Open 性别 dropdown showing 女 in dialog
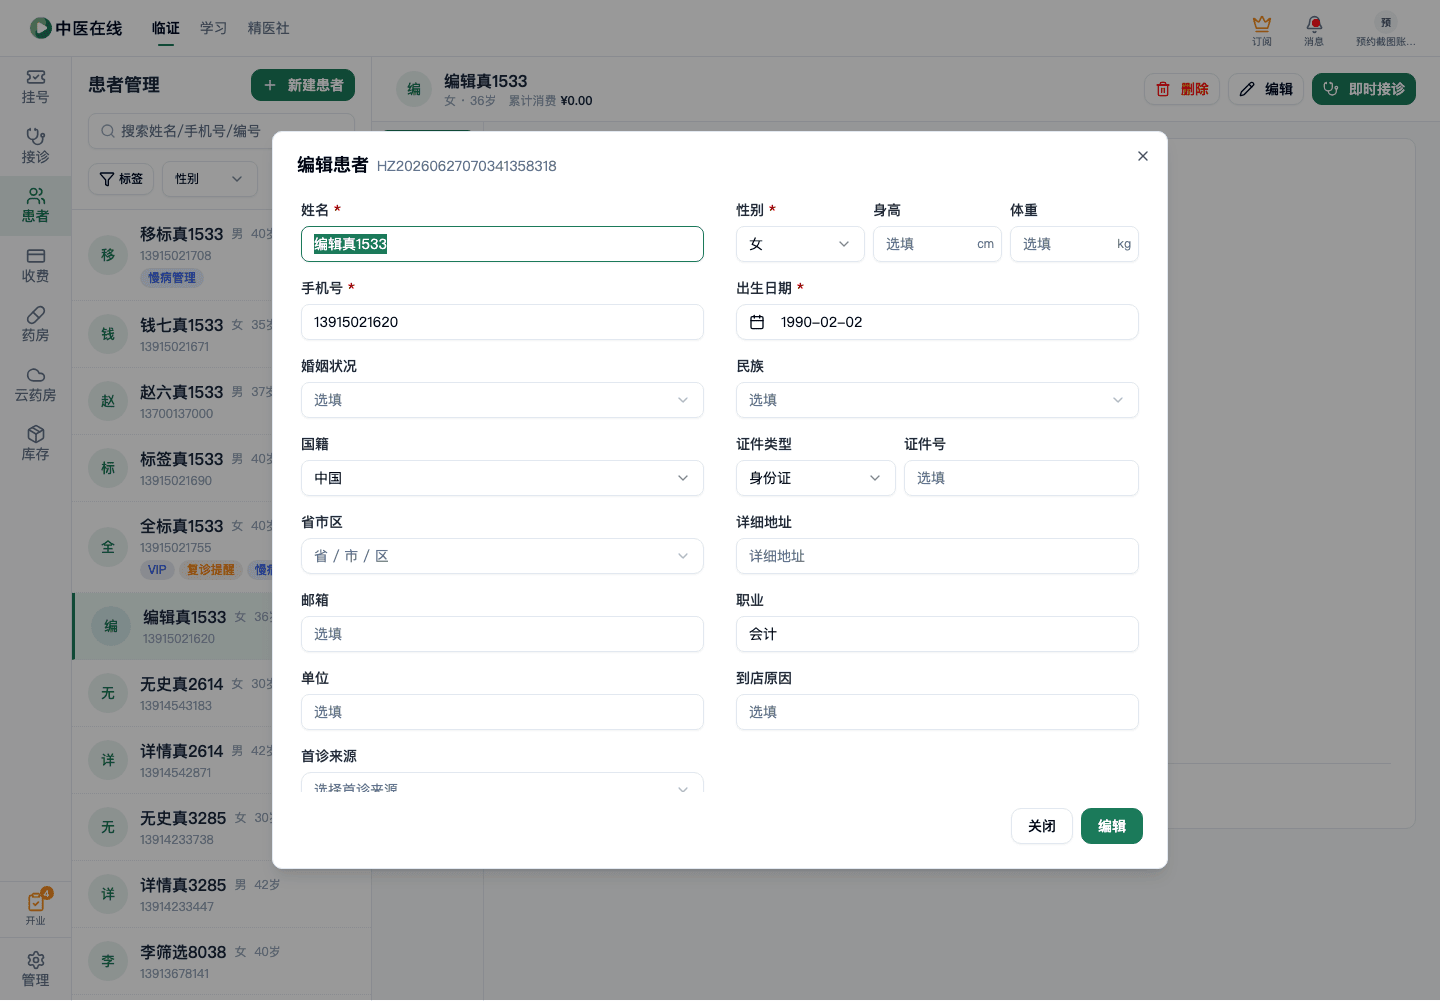The image size is (1440, 1001). pyautogui.click(x=800, y=244)
